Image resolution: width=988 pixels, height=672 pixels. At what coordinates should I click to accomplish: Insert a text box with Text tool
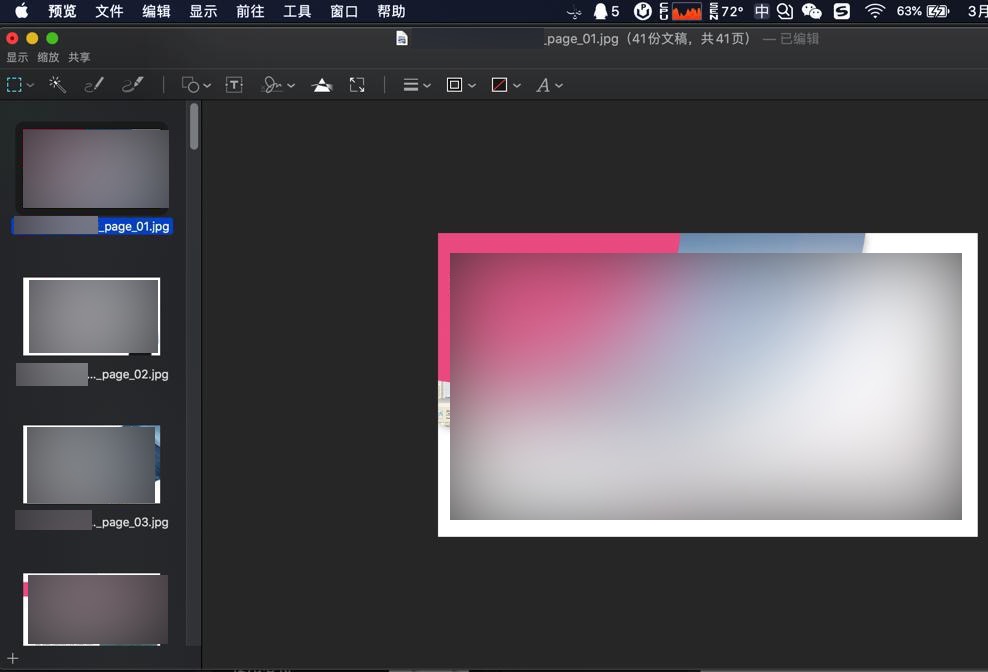[x=234, y=85]
